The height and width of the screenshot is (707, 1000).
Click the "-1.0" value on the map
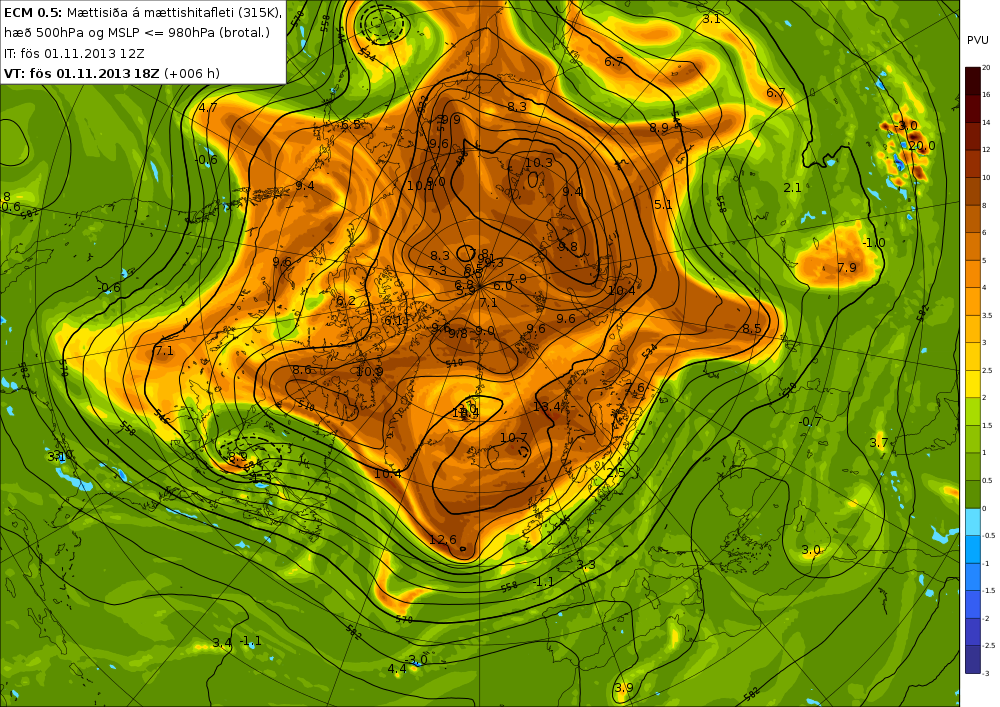(x=874, y=243)
